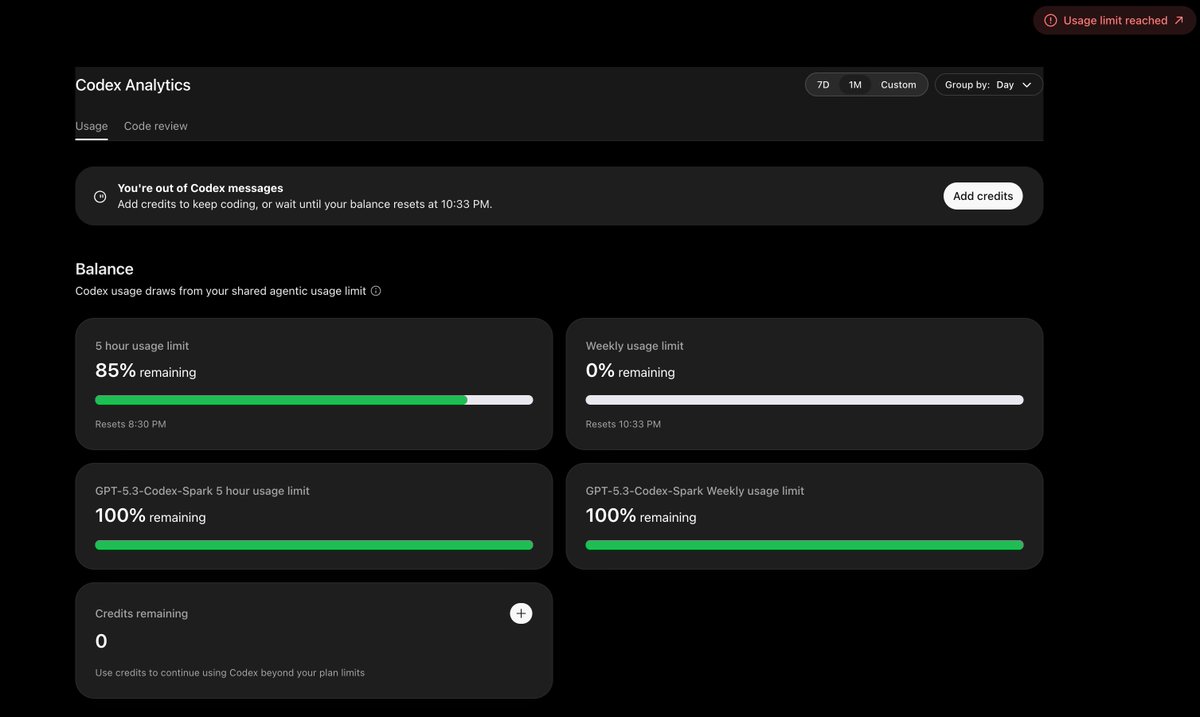This screenshot has width=1200, height=717.
Task: Click the Use credits to continue description text
Action: click(x=230, y=673)
